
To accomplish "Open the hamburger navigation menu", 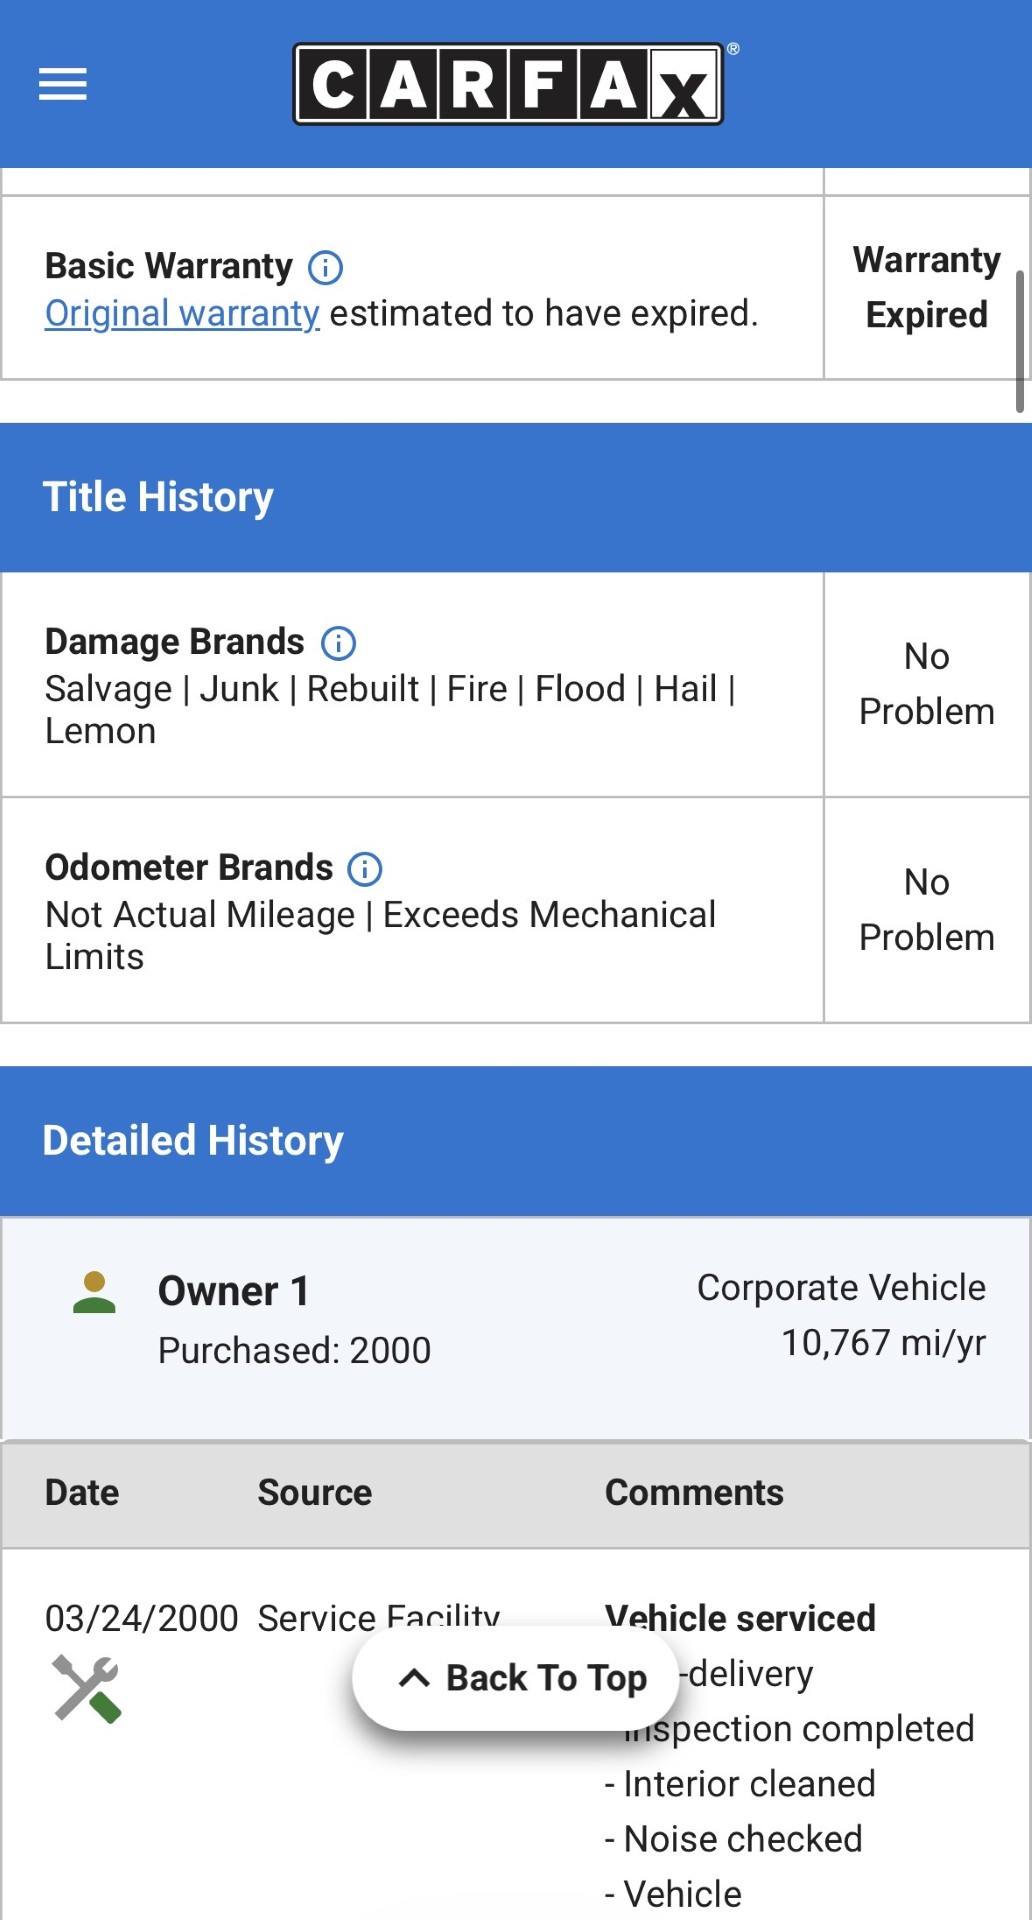I will pos(62,84).
